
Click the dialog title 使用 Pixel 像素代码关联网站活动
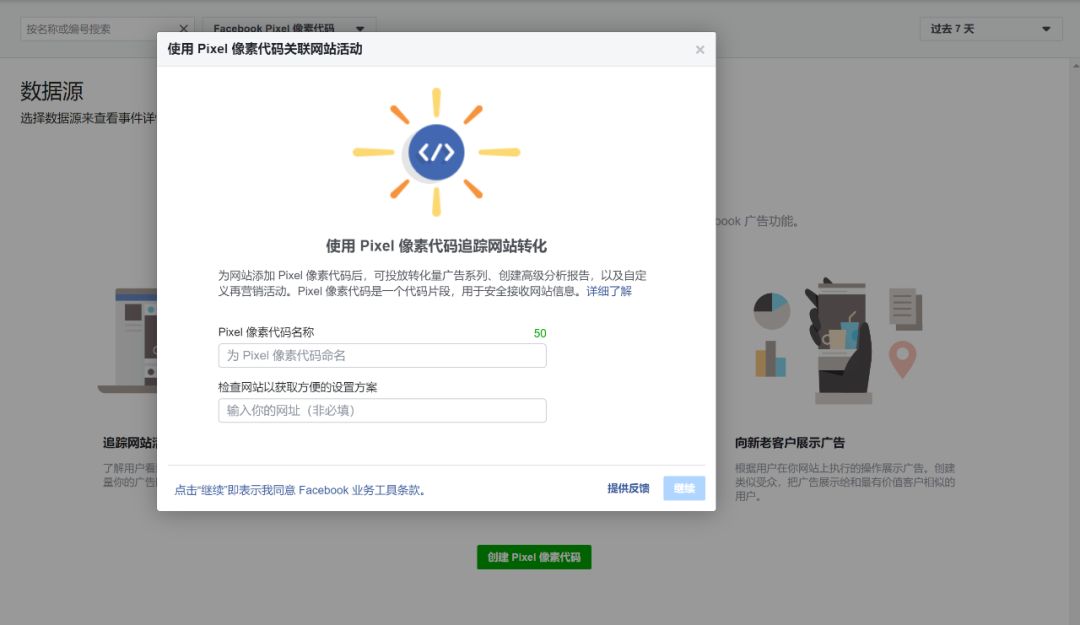pyautogui.click(x=265, y=49)
